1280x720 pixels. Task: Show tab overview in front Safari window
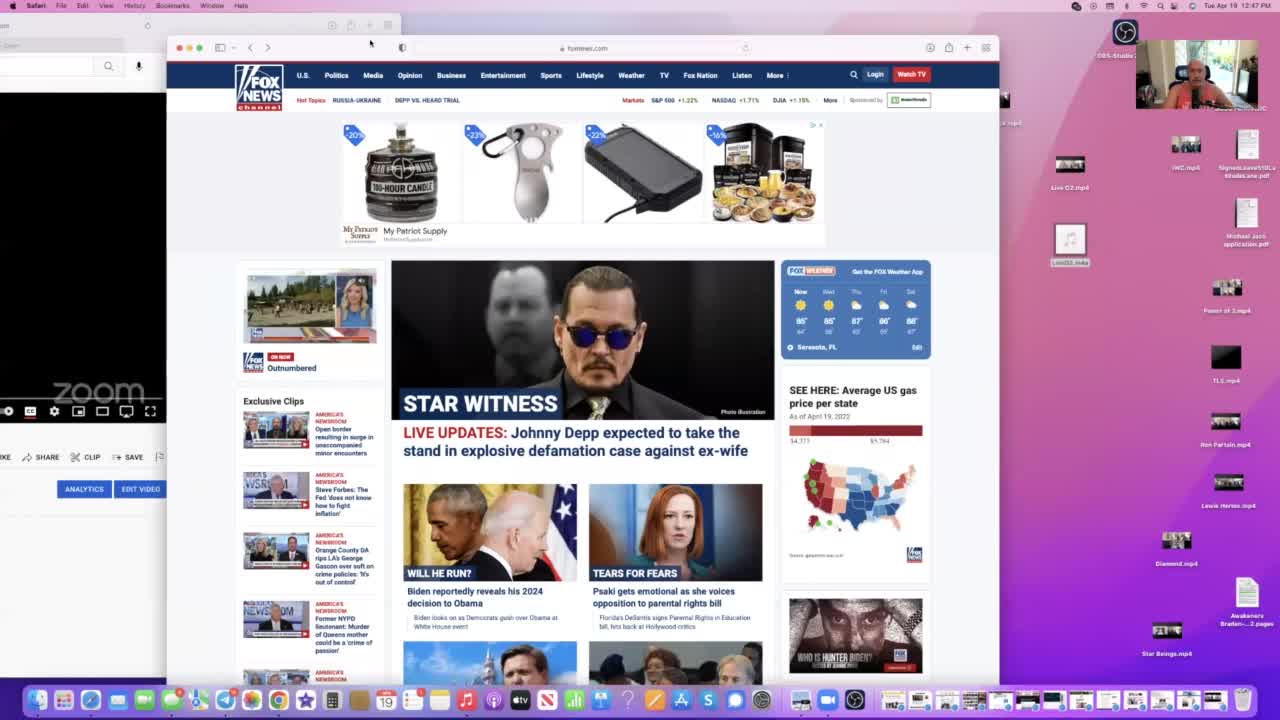point(985,48)
